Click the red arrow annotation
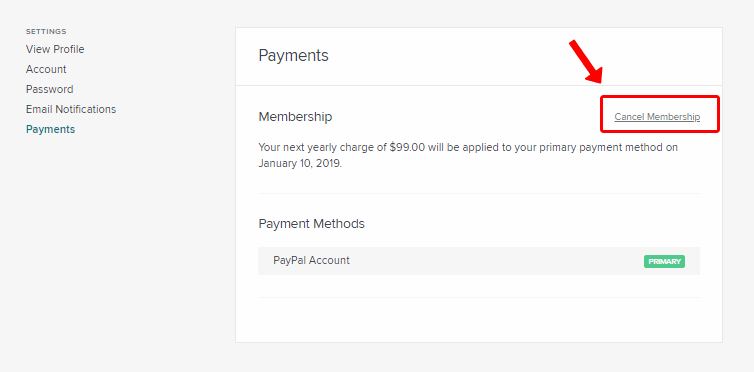 tap(586, 62)
